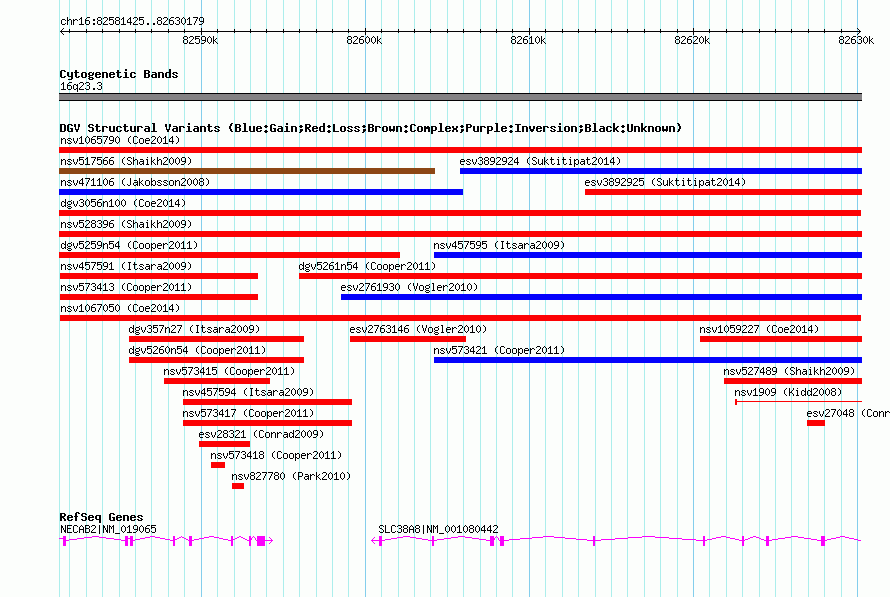Select the blue esv3892924 gain bar
The image size is (890, 597).
(661, 171)
